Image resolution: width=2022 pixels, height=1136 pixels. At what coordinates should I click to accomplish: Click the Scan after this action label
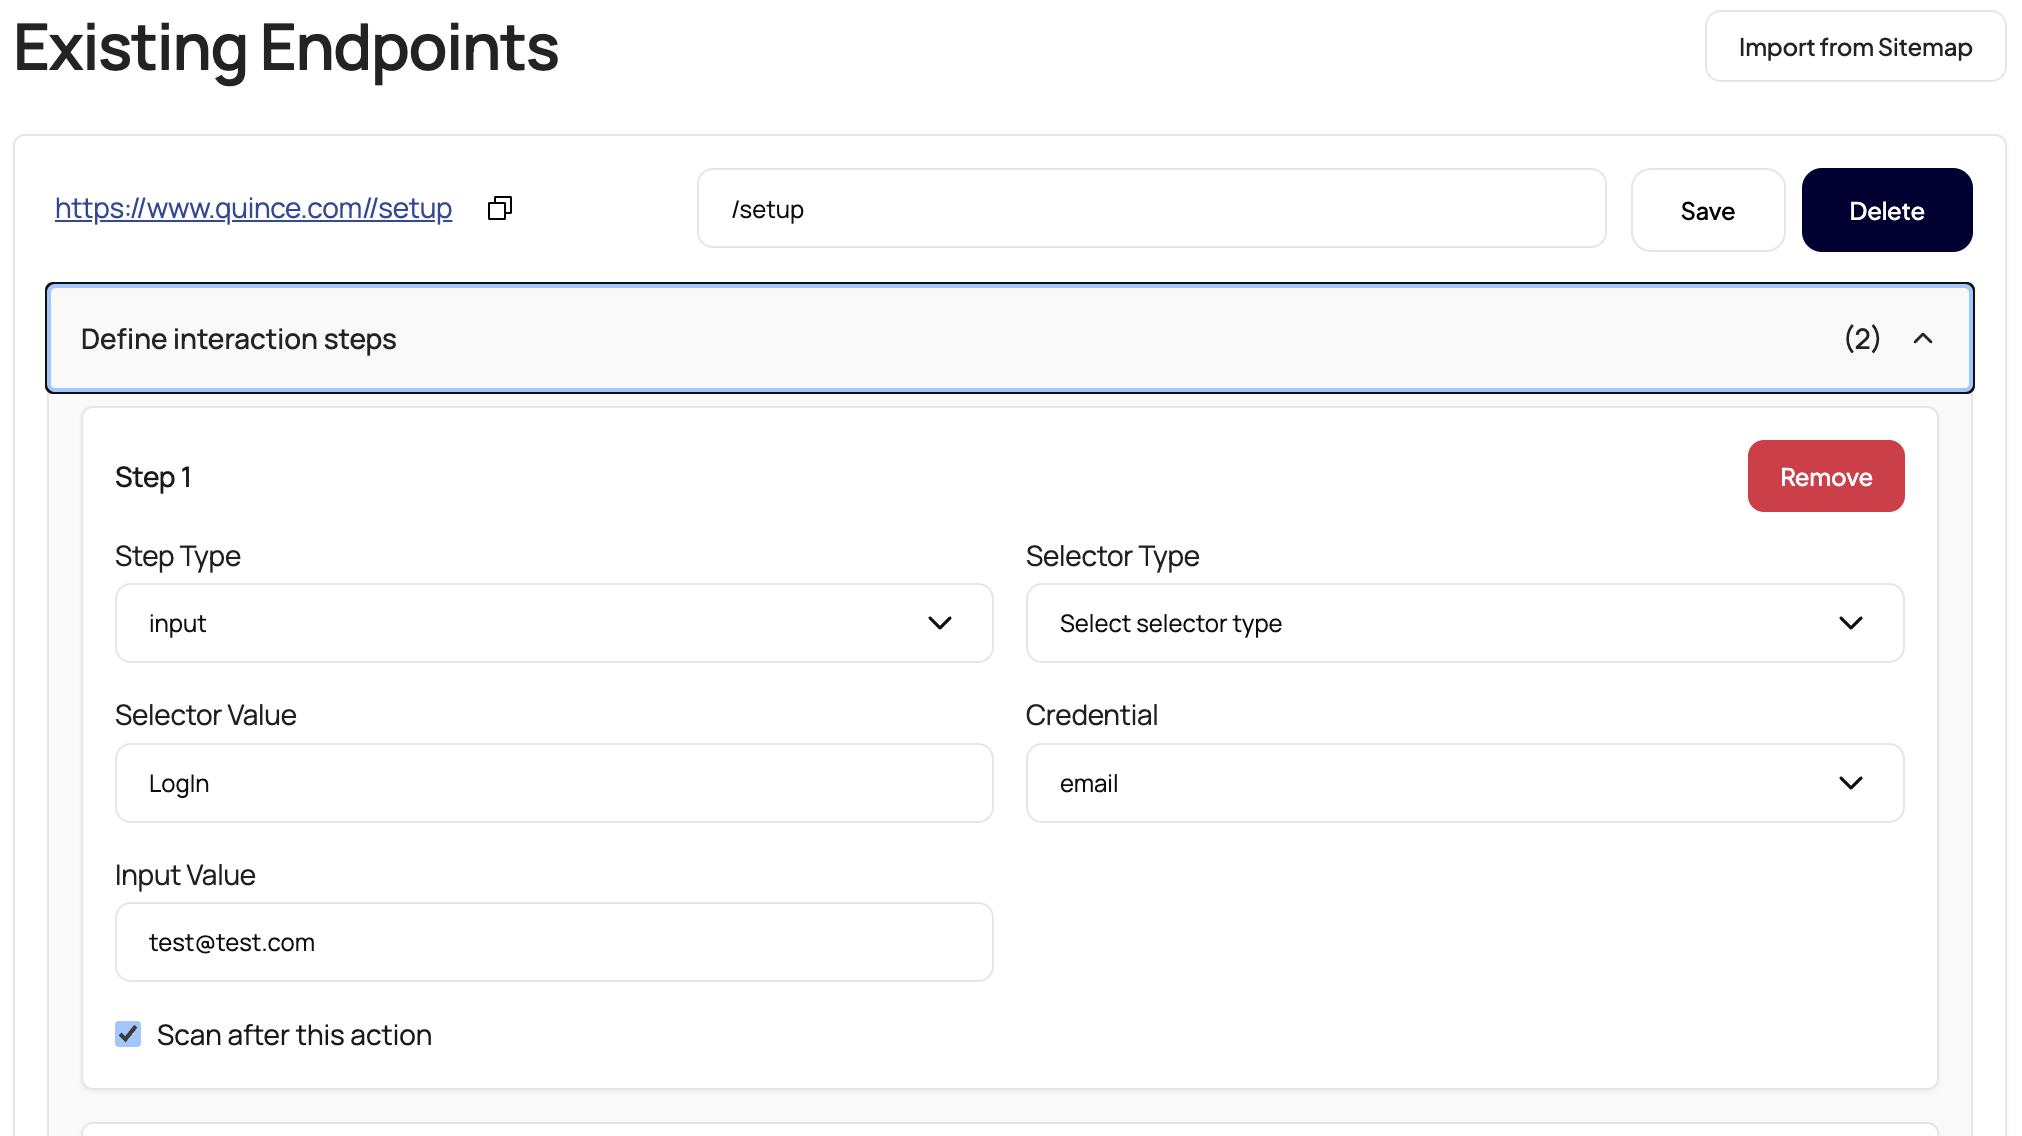tap(294, 1035)
